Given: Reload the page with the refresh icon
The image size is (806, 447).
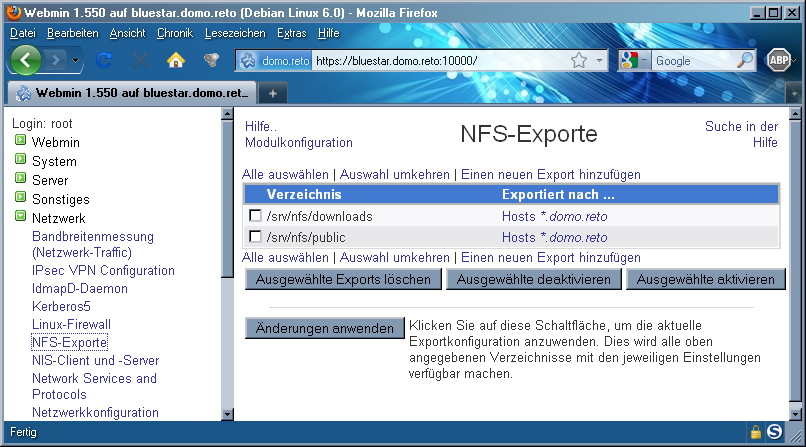Looking at the screenshot, I should click(x=104, y=61).
